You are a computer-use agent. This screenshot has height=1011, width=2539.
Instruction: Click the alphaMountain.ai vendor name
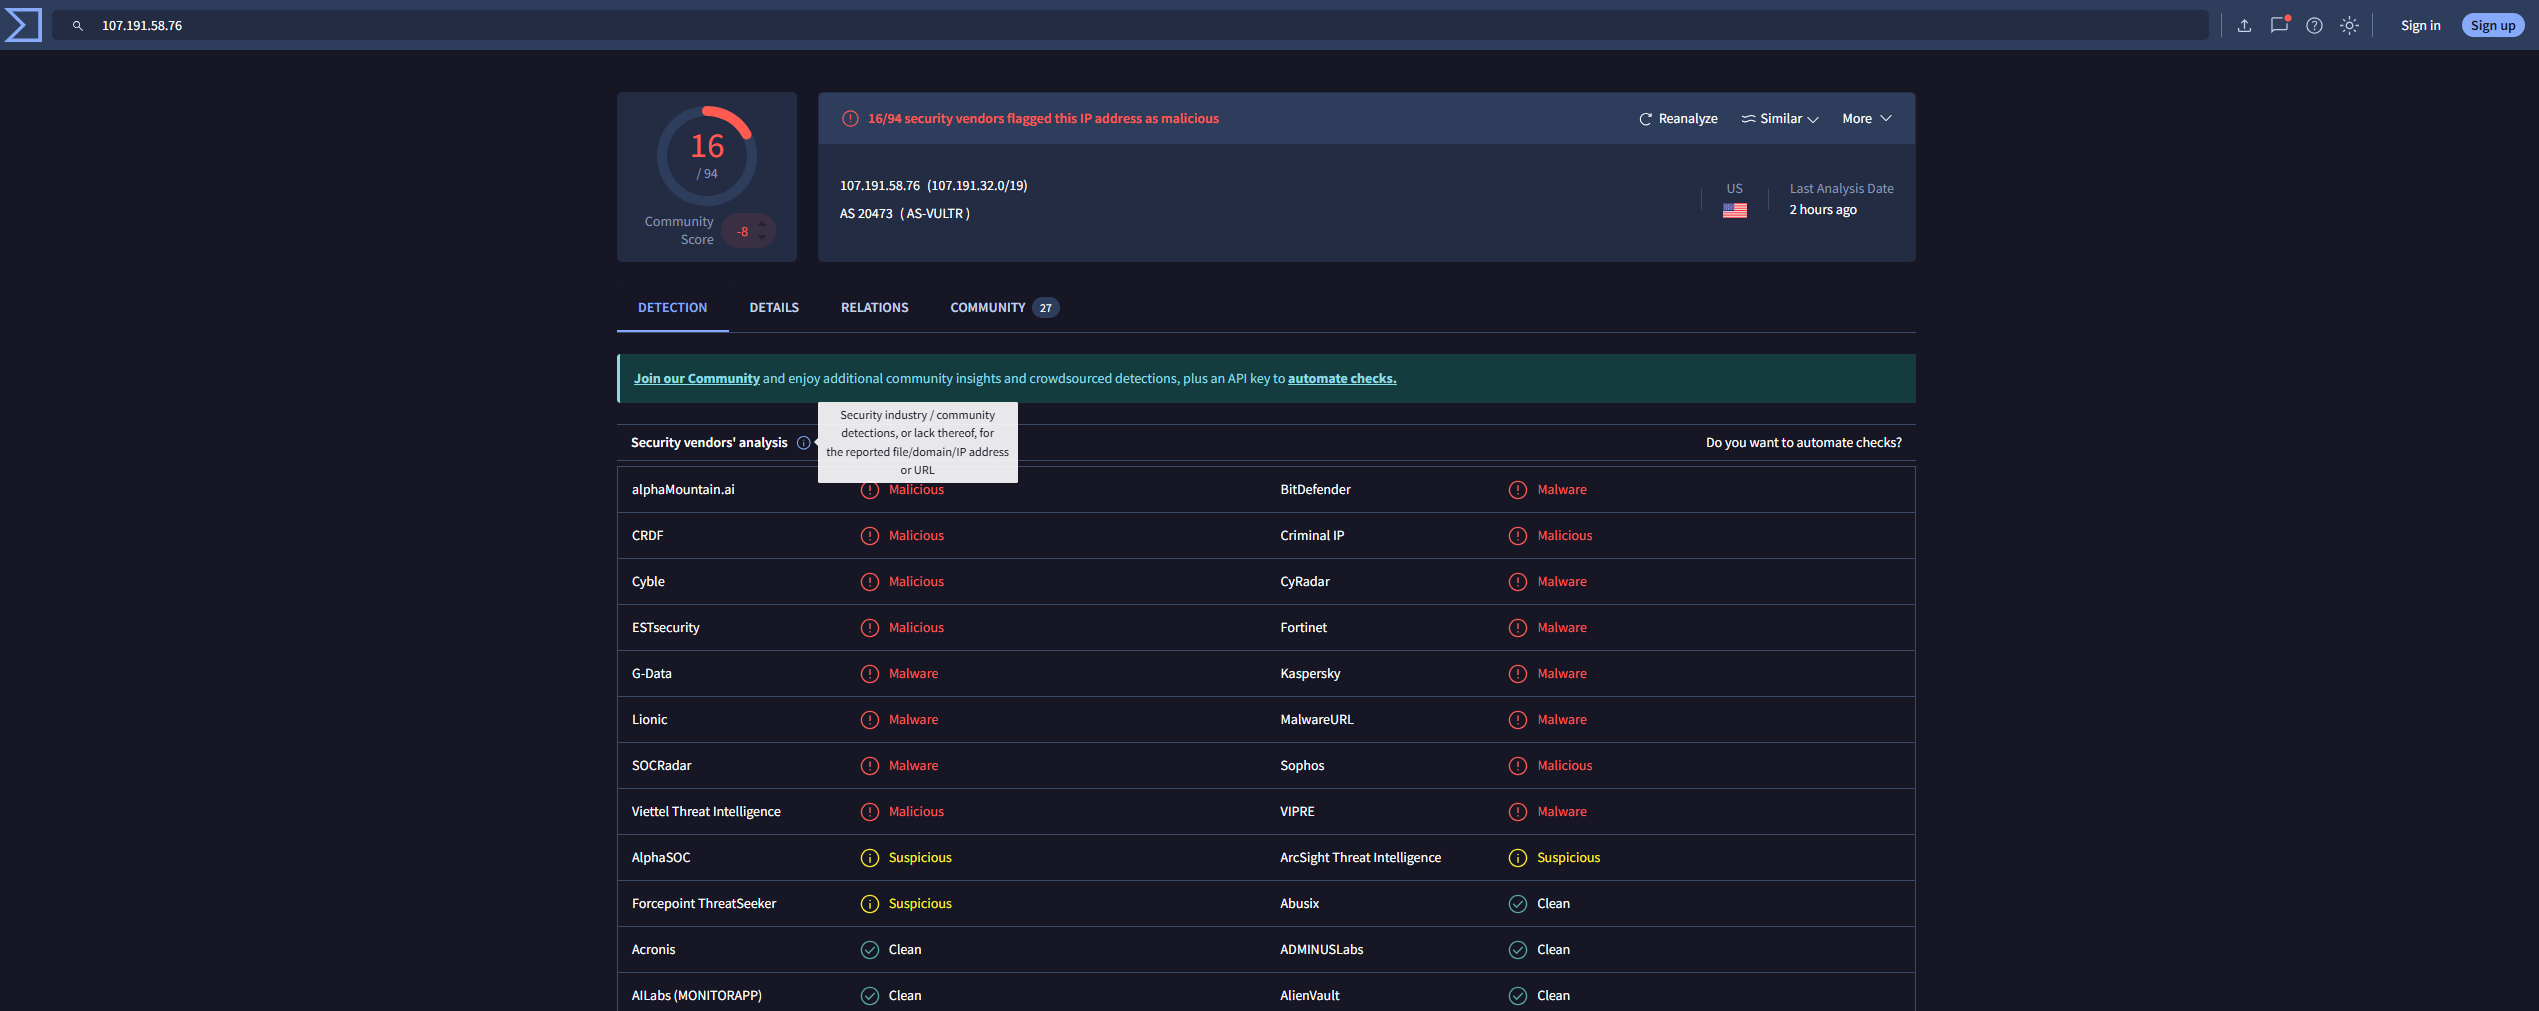pos(683,490)
